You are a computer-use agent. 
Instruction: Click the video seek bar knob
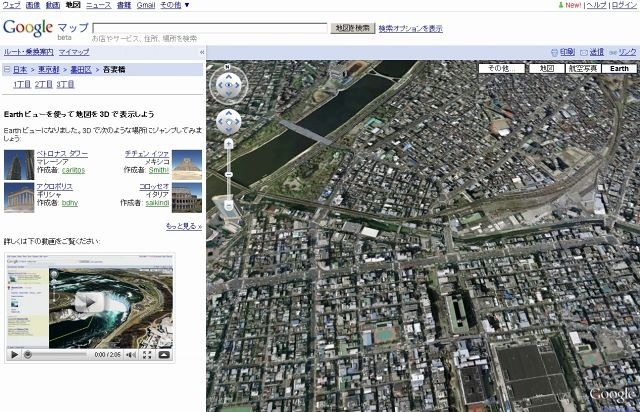point(28,354)
